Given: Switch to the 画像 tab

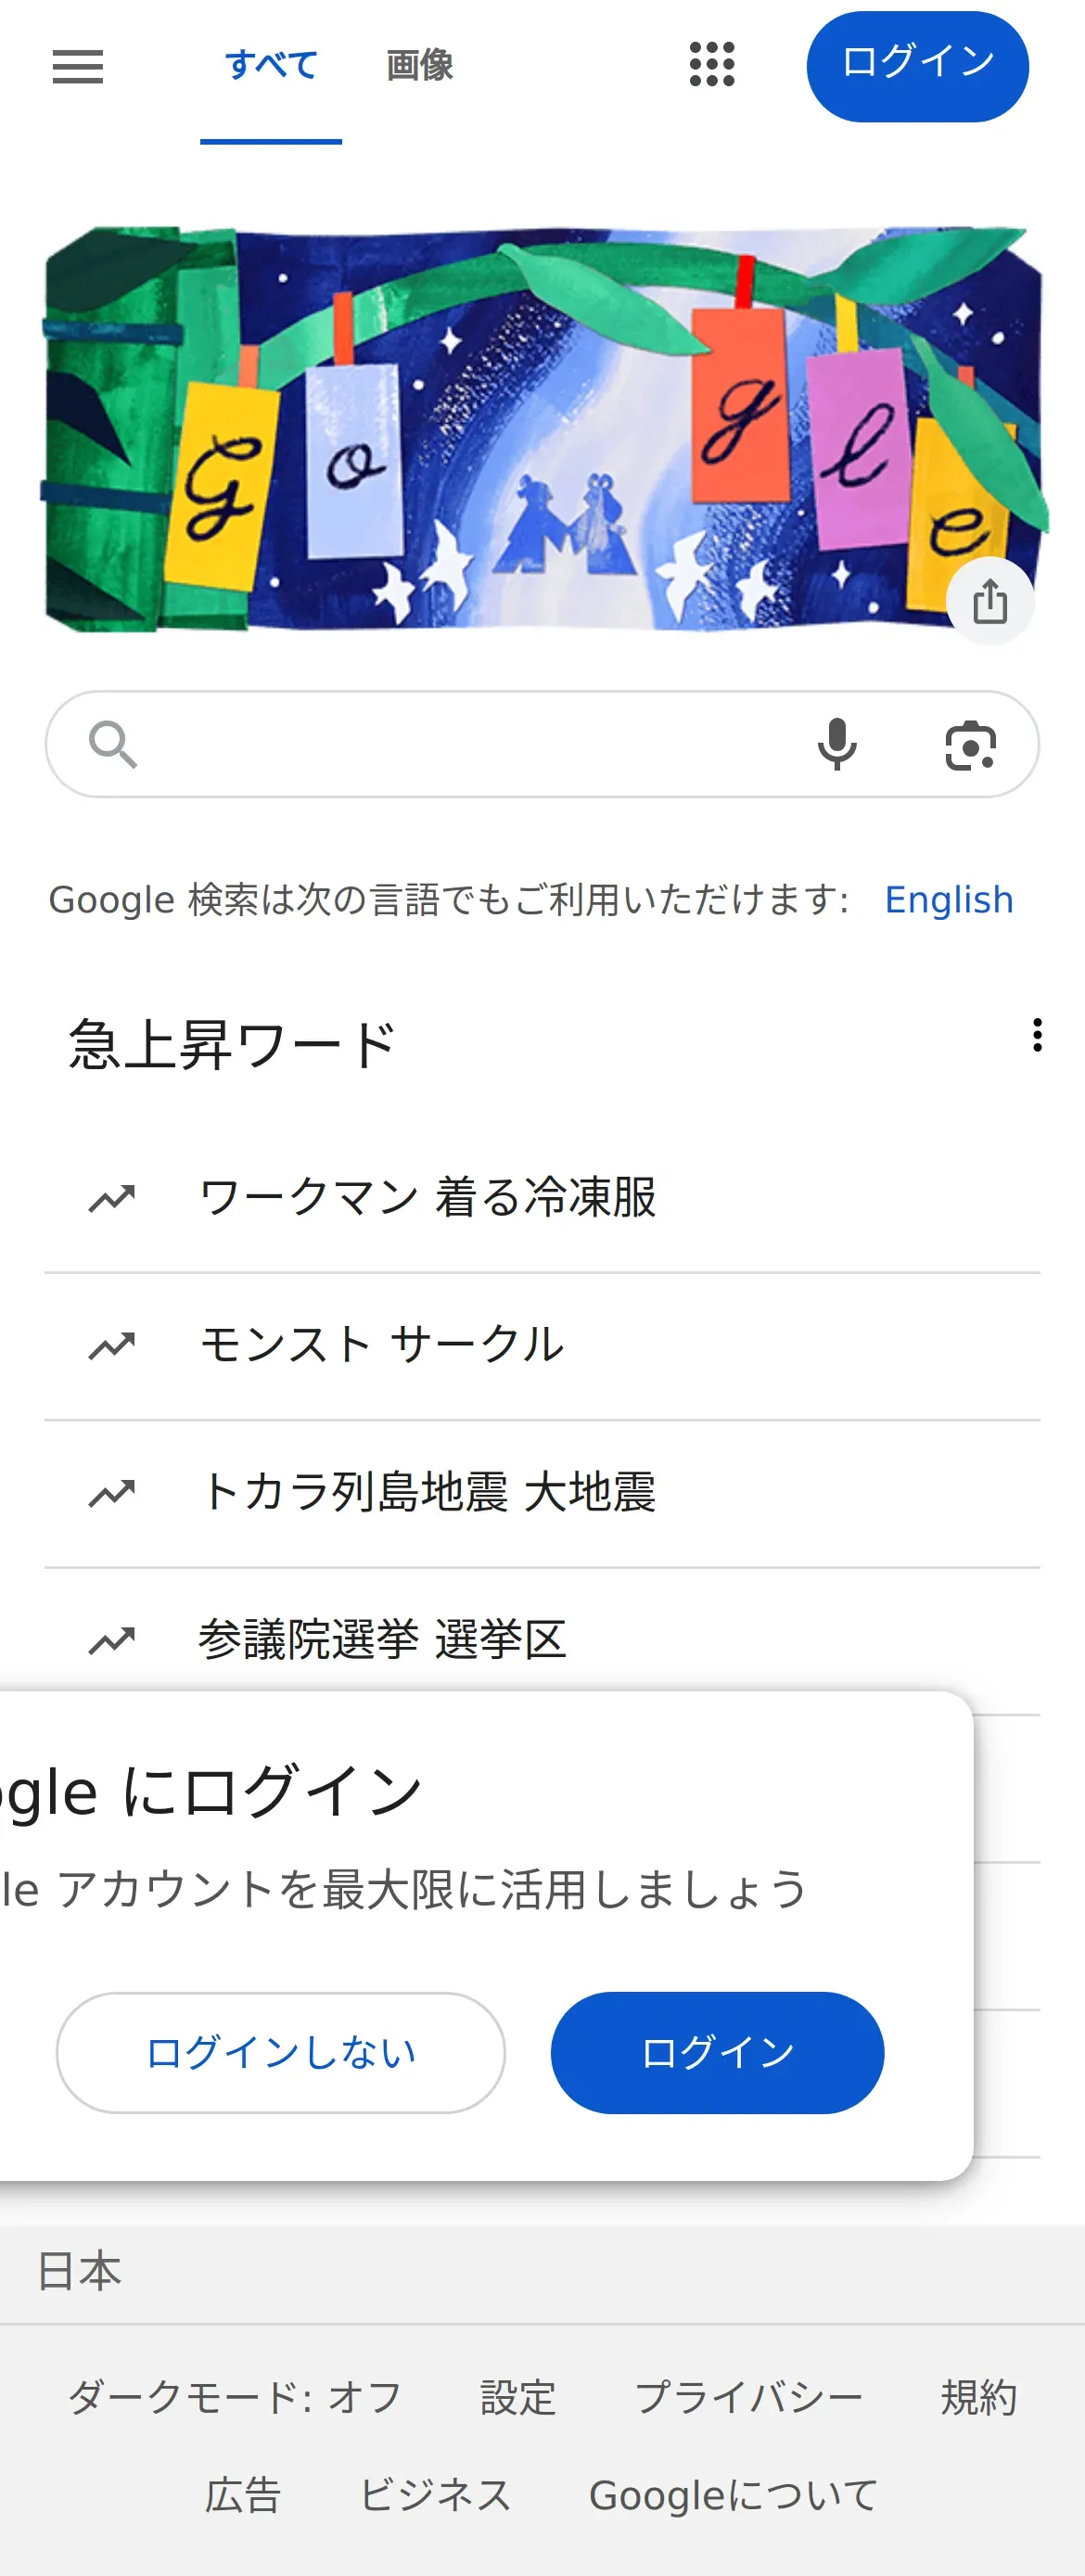Looking at the screenshot, I should tap(419, 66).
